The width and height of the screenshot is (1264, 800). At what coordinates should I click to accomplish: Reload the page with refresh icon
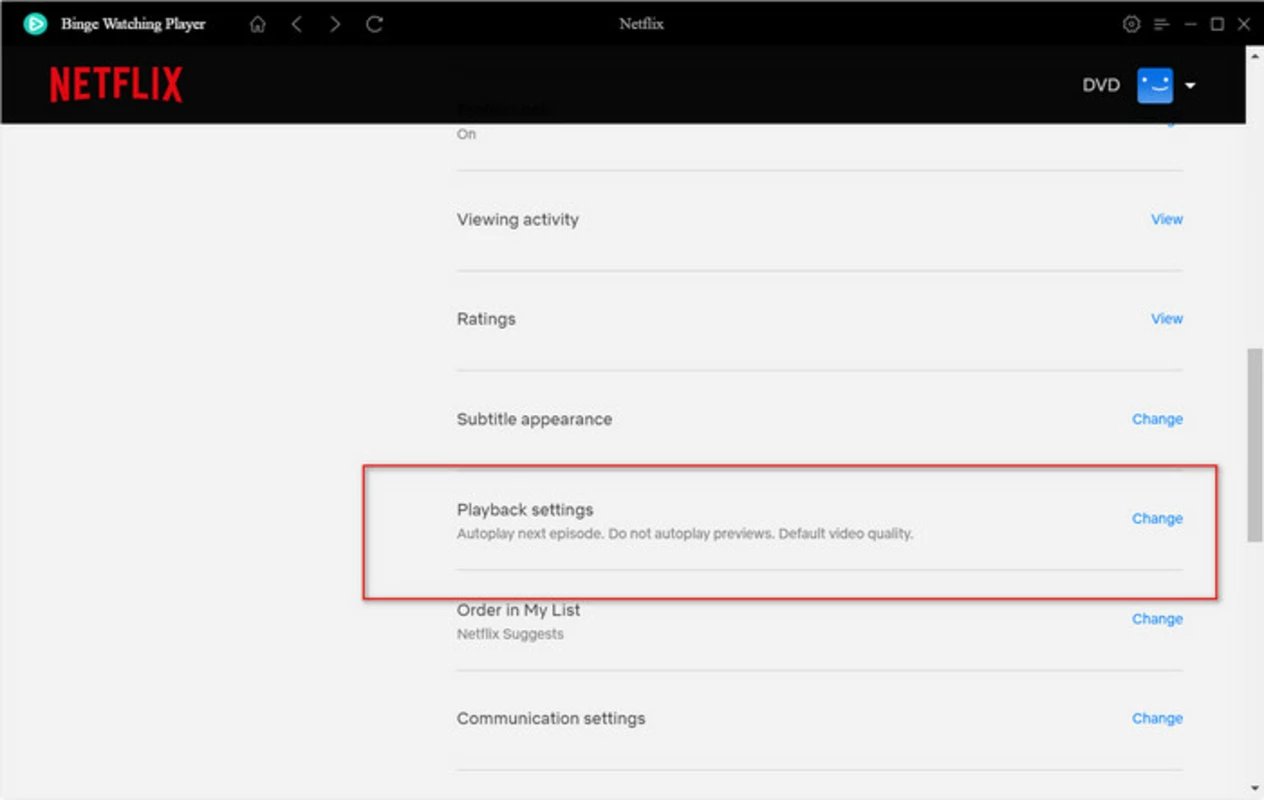click(374, 24)
